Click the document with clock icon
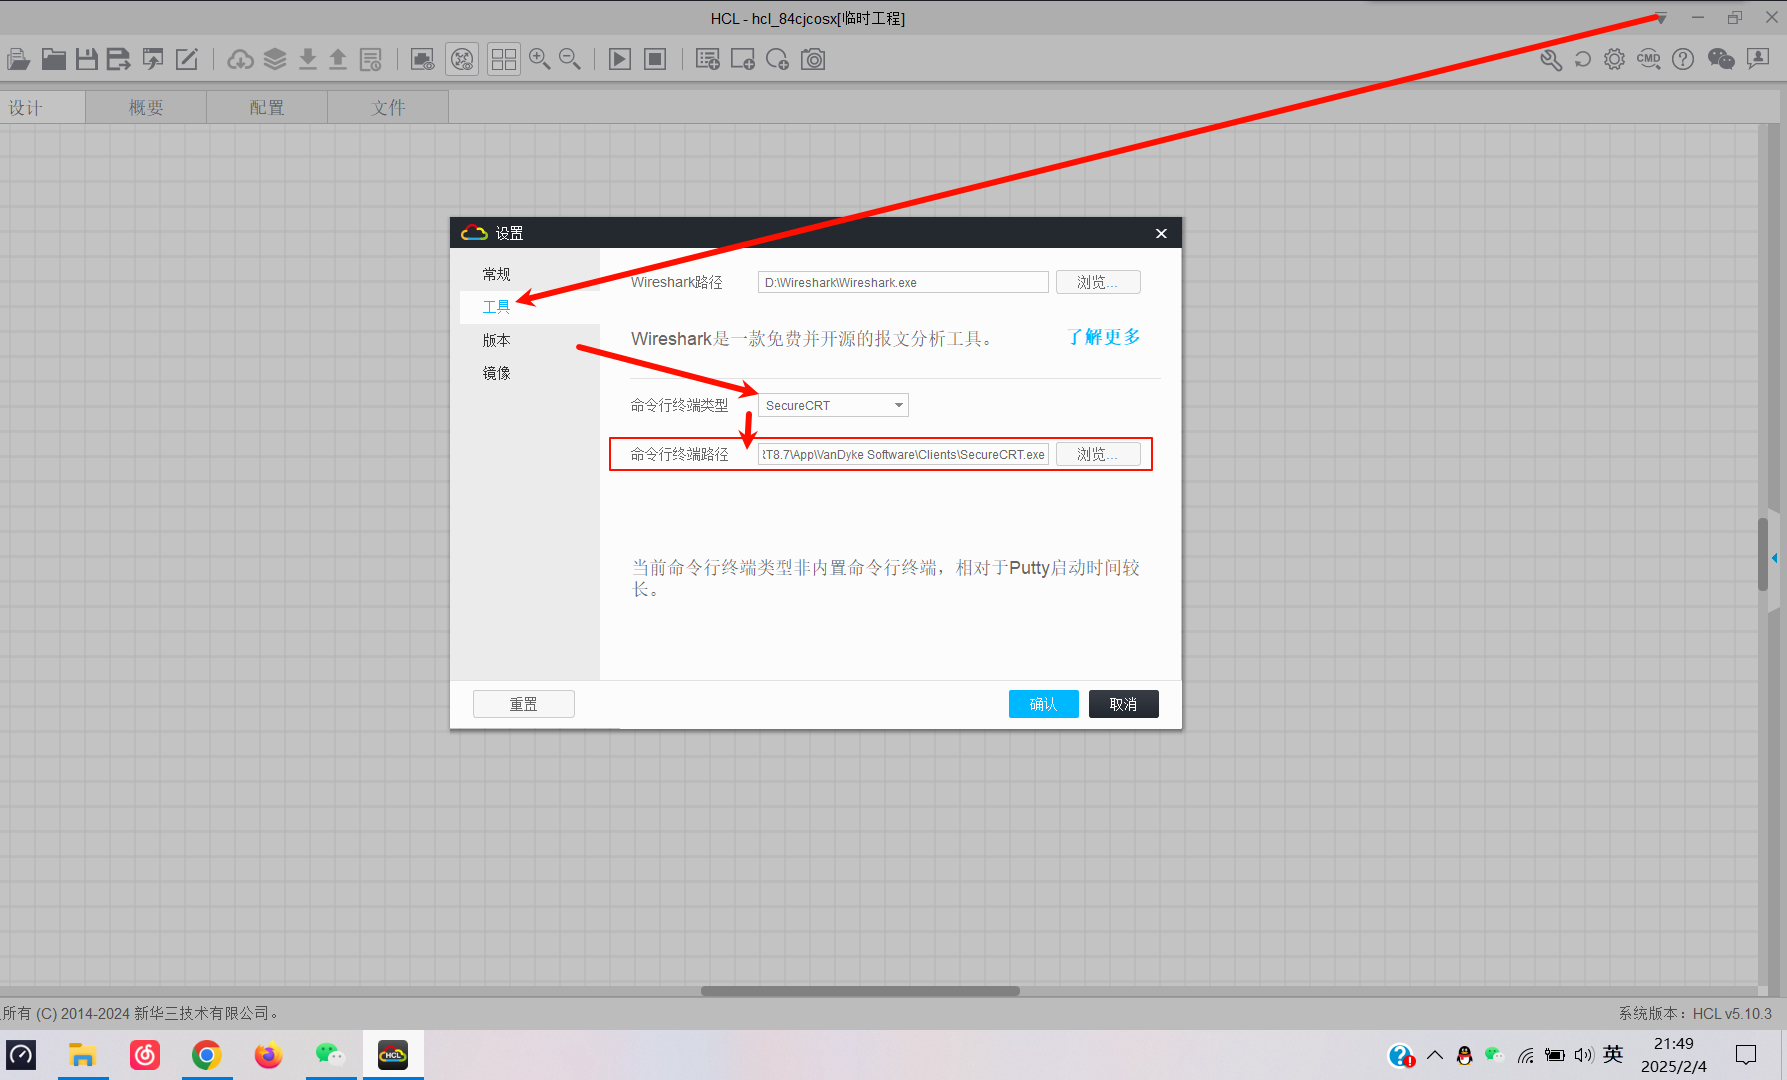Screen dimensions: 1787x1080 371,59
